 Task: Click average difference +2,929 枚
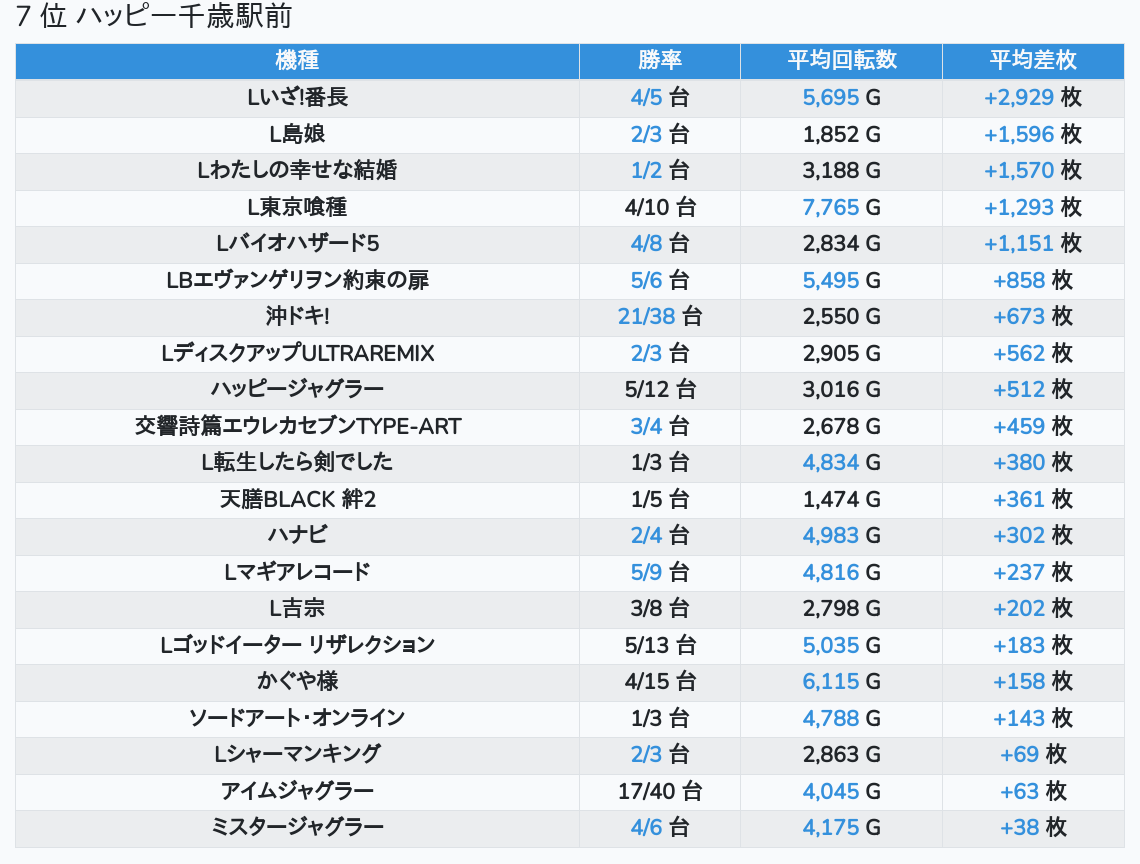(x=1032, y=97)
